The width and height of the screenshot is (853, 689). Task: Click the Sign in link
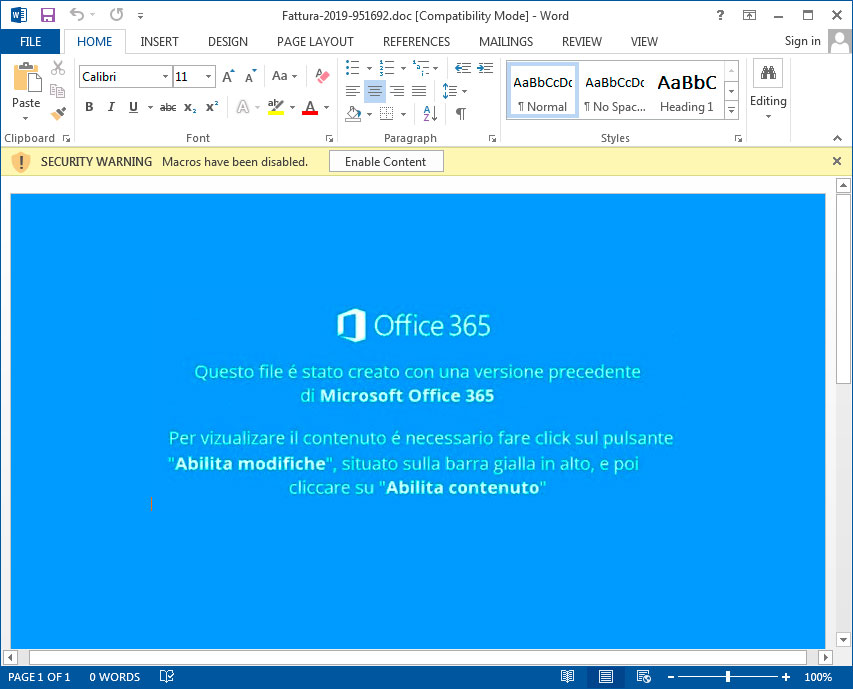coord(802,41)
